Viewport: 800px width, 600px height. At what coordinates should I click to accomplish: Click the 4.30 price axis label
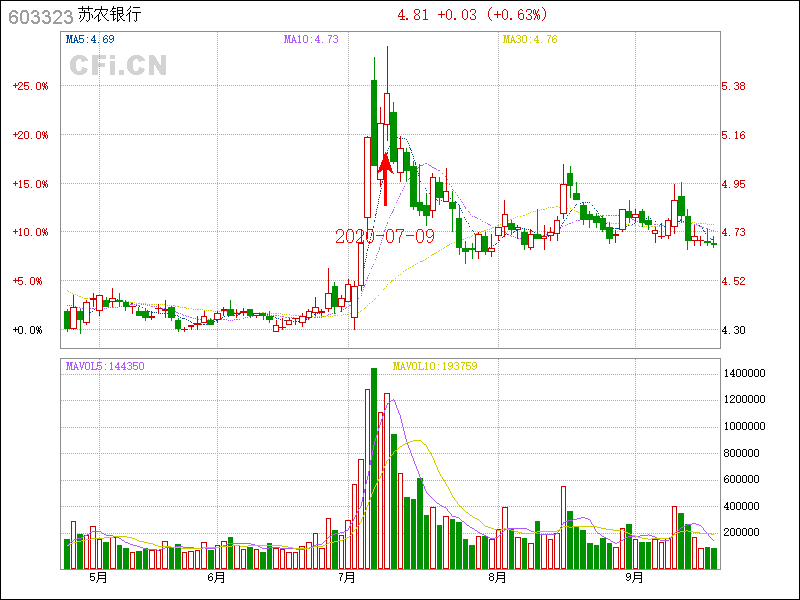(734, 330)
